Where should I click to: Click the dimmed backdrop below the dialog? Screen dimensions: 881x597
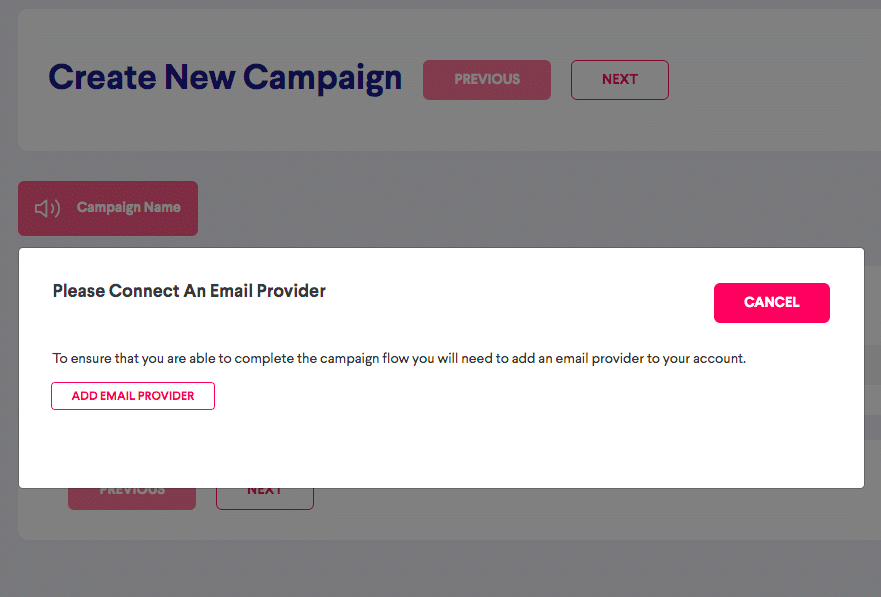click(440, 567)
